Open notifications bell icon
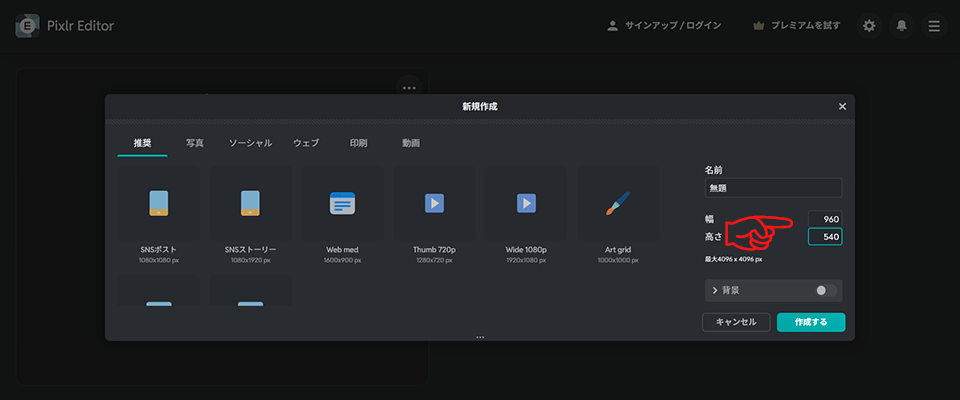This screenshot has width=960, height=400. (x=901, y=26)
